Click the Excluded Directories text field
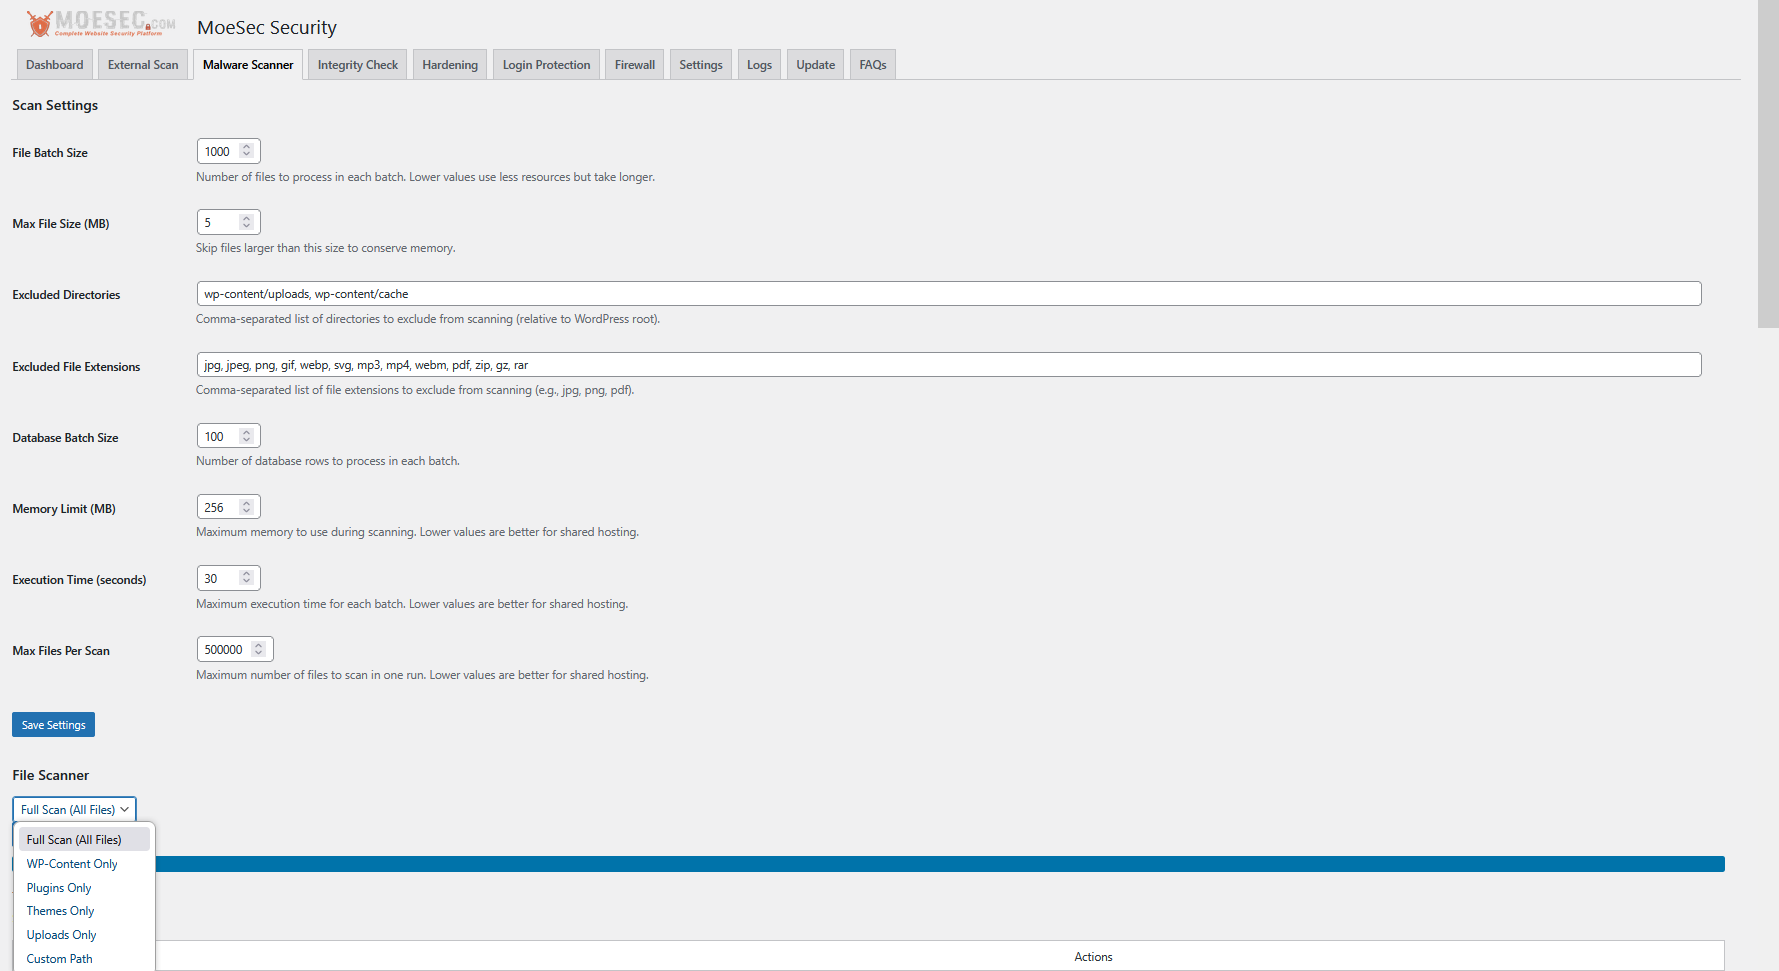The image size is (1779, 971). tap(948, 294)
